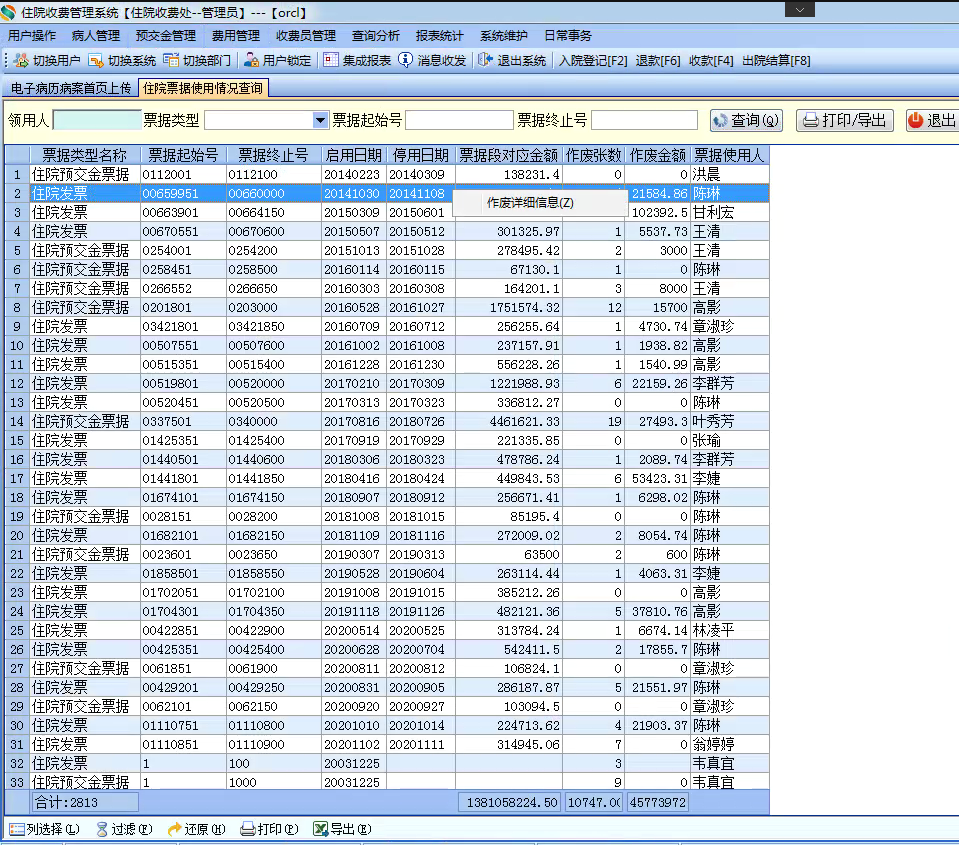This screenshot has height=845, width=959.
Task: Open the 报表统计 menu
Action: pyautogui.click(x=440, y=36)
